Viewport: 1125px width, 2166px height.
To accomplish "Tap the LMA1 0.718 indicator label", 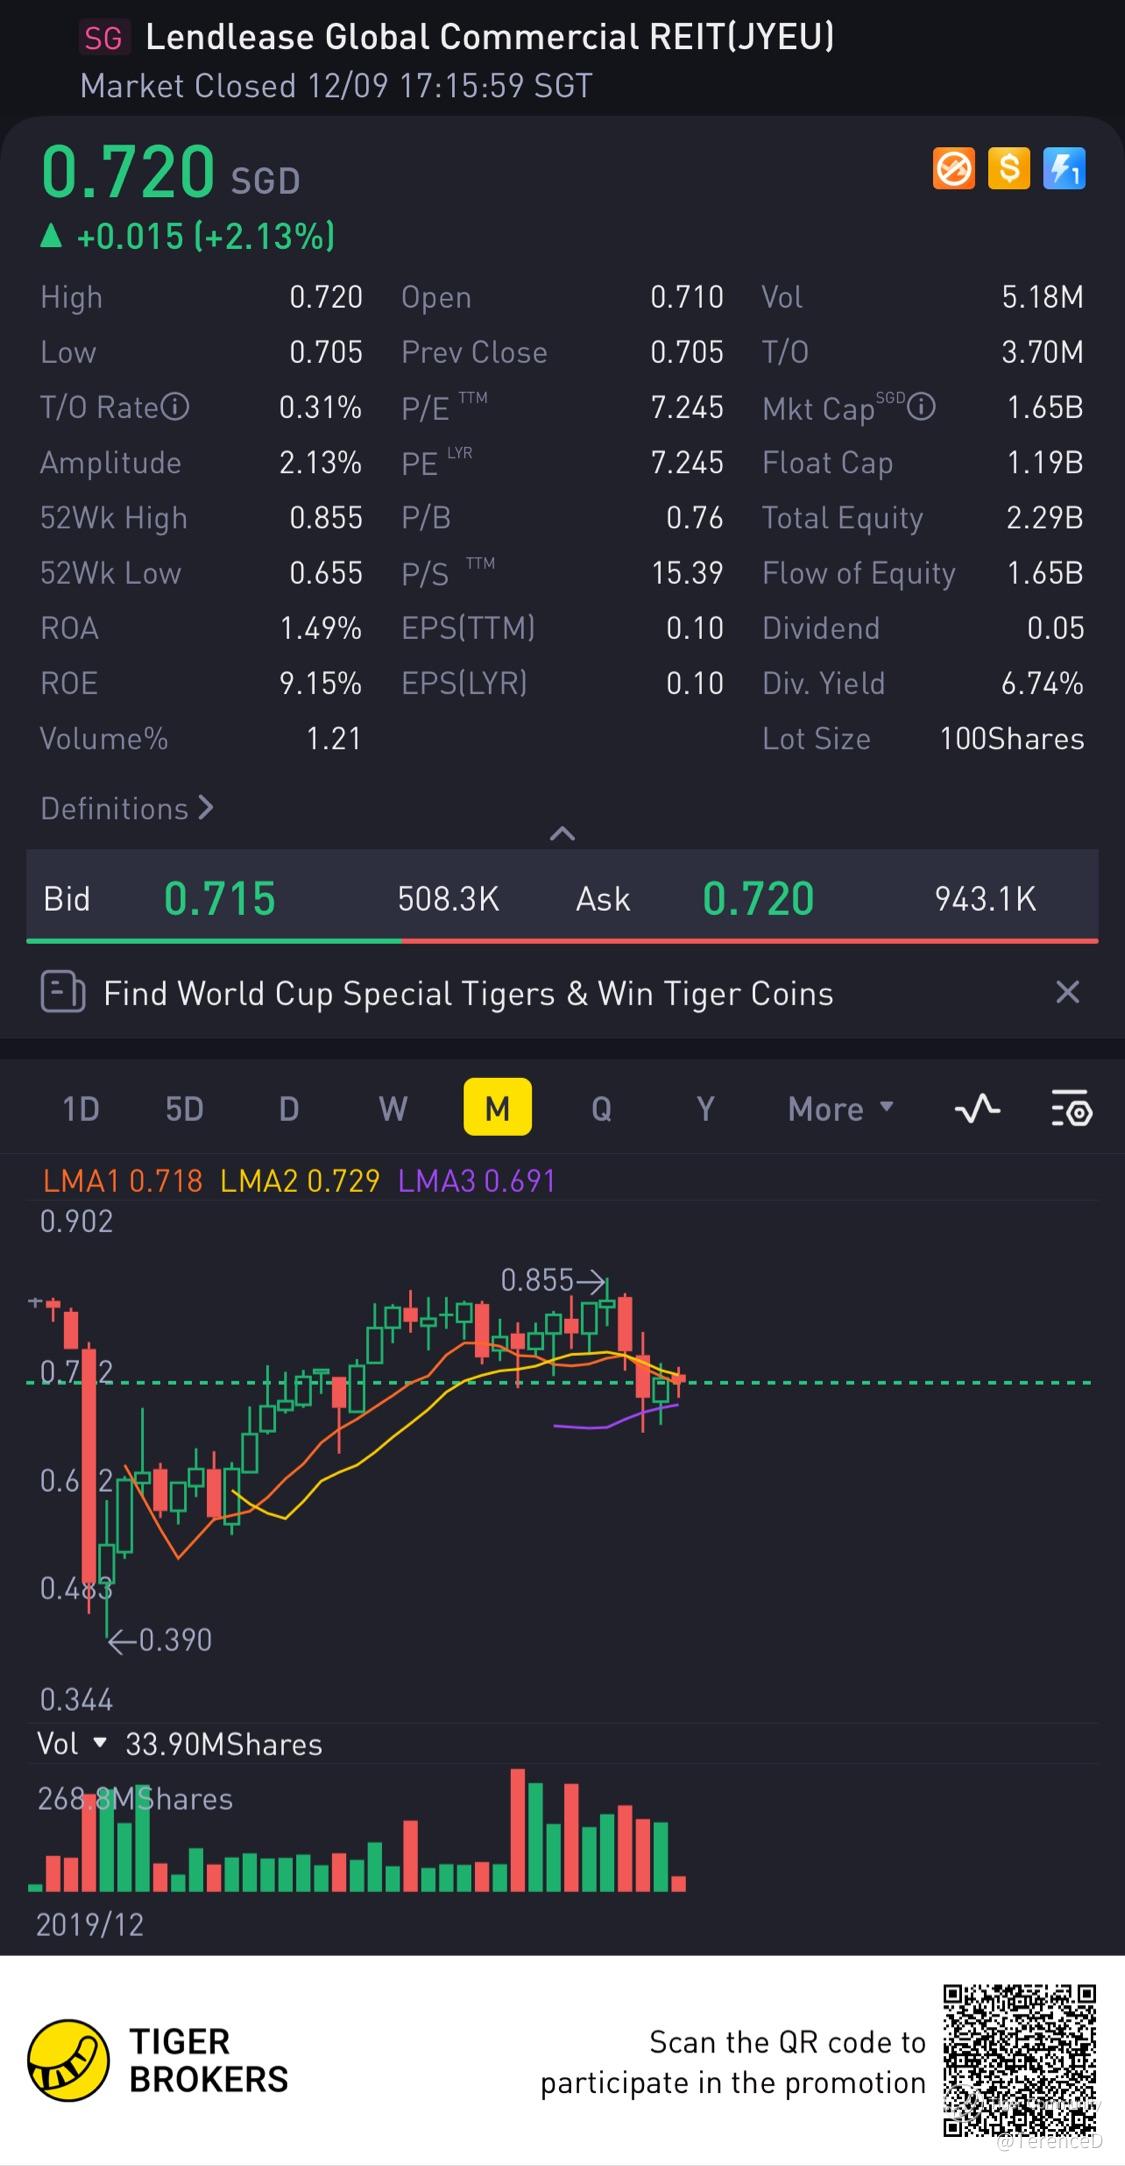I will click(122, 1181).
